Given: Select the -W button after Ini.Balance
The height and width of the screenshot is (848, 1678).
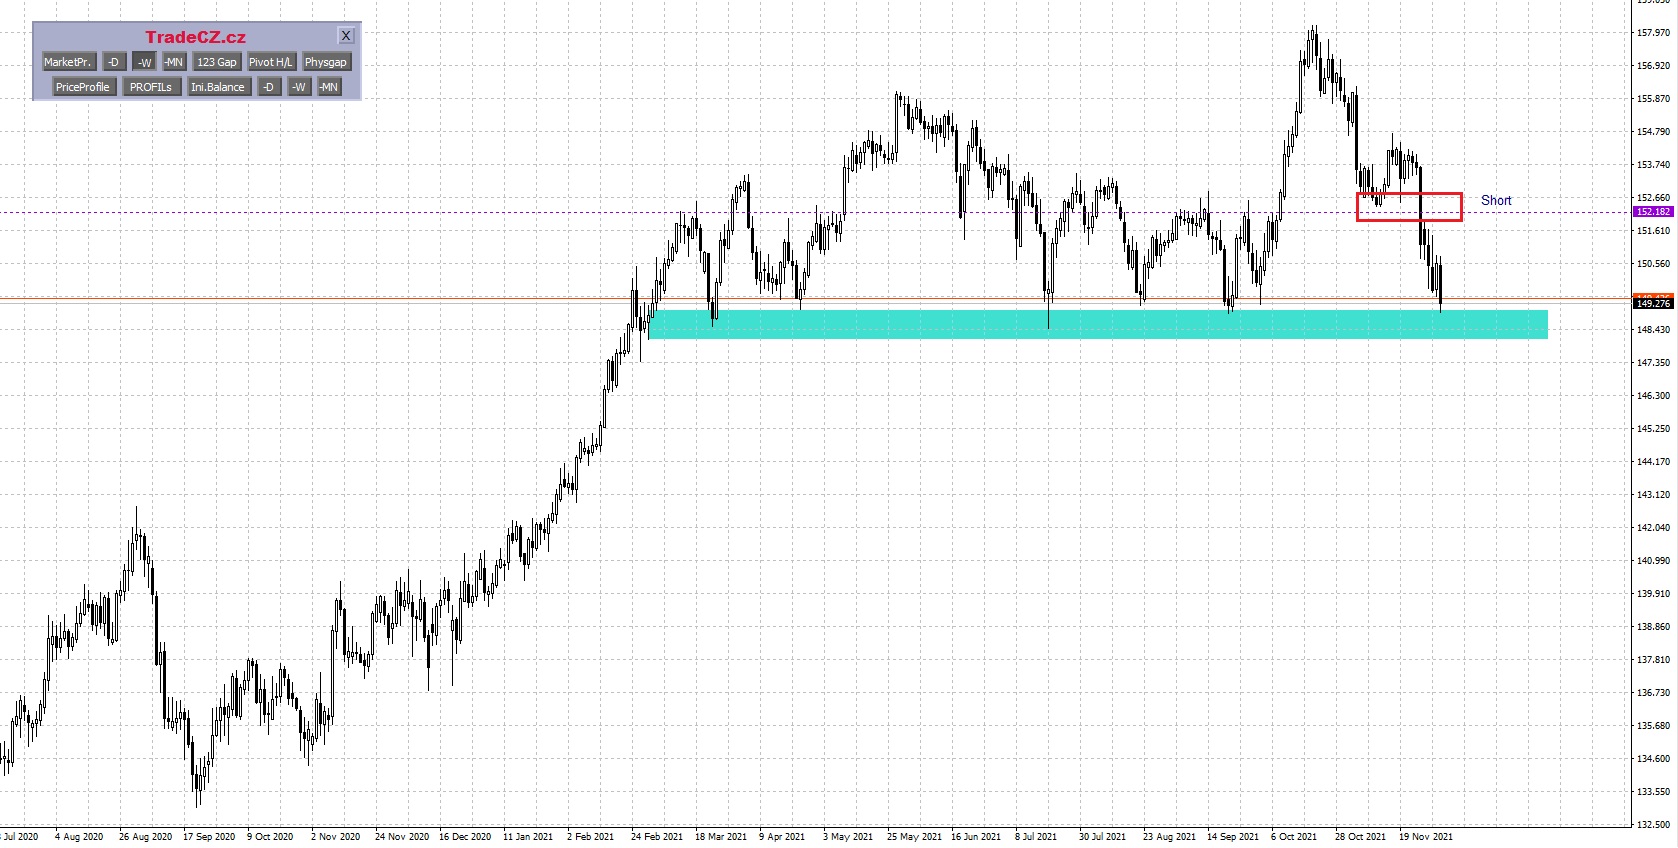Looking at the screenshot, I should (298, 87).
